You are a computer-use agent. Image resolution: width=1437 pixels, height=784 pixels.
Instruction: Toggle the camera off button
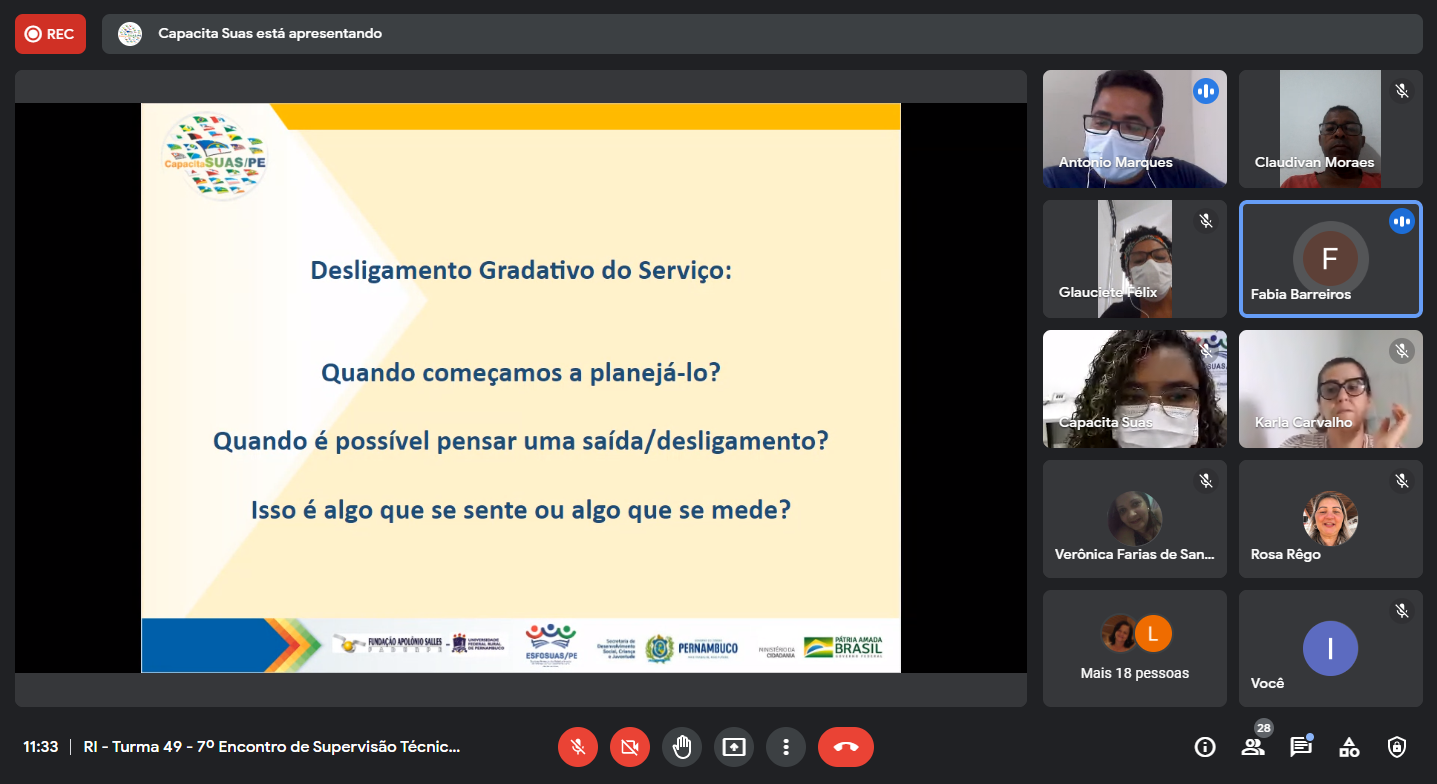629,747
